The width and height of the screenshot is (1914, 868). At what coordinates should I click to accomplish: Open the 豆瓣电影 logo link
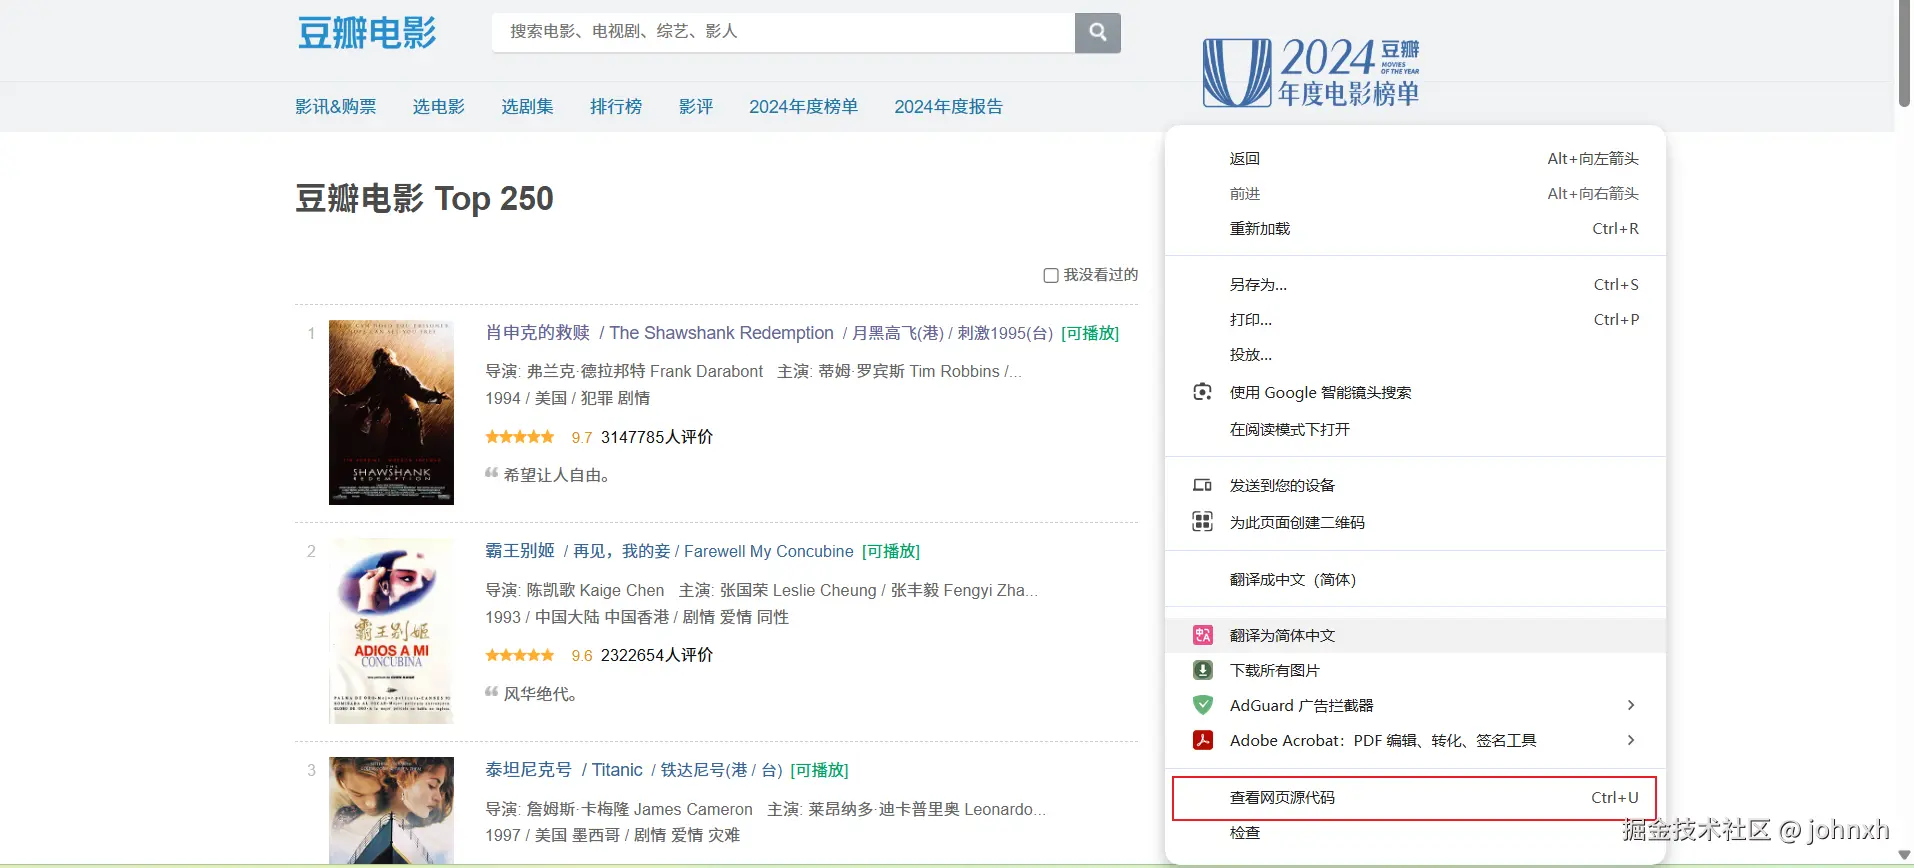pos(367,33)
